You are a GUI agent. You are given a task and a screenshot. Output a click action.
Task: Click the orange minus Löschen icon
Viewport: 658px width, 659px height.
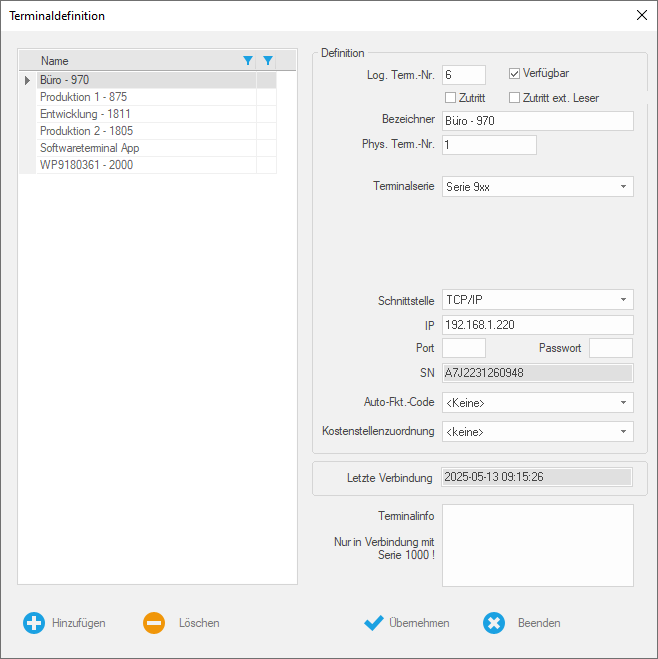tap(154, 623)
